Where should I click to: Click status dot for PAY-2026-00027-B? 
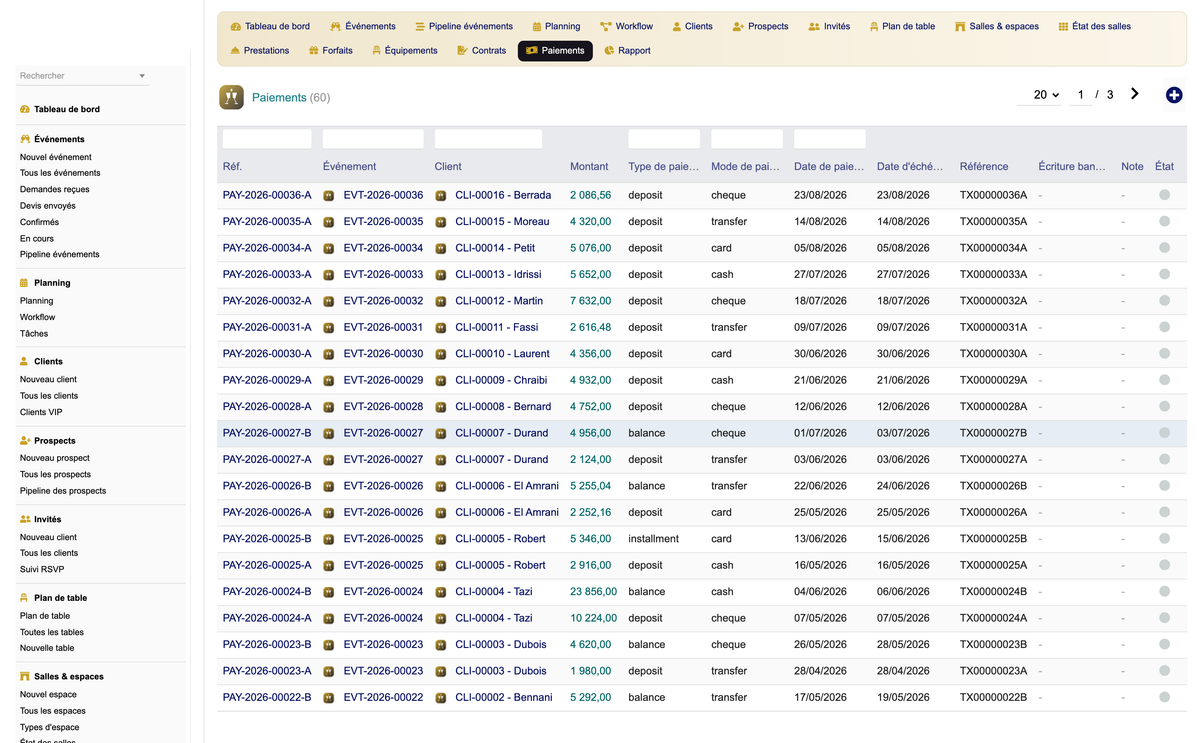click(x=1164, y=433)
